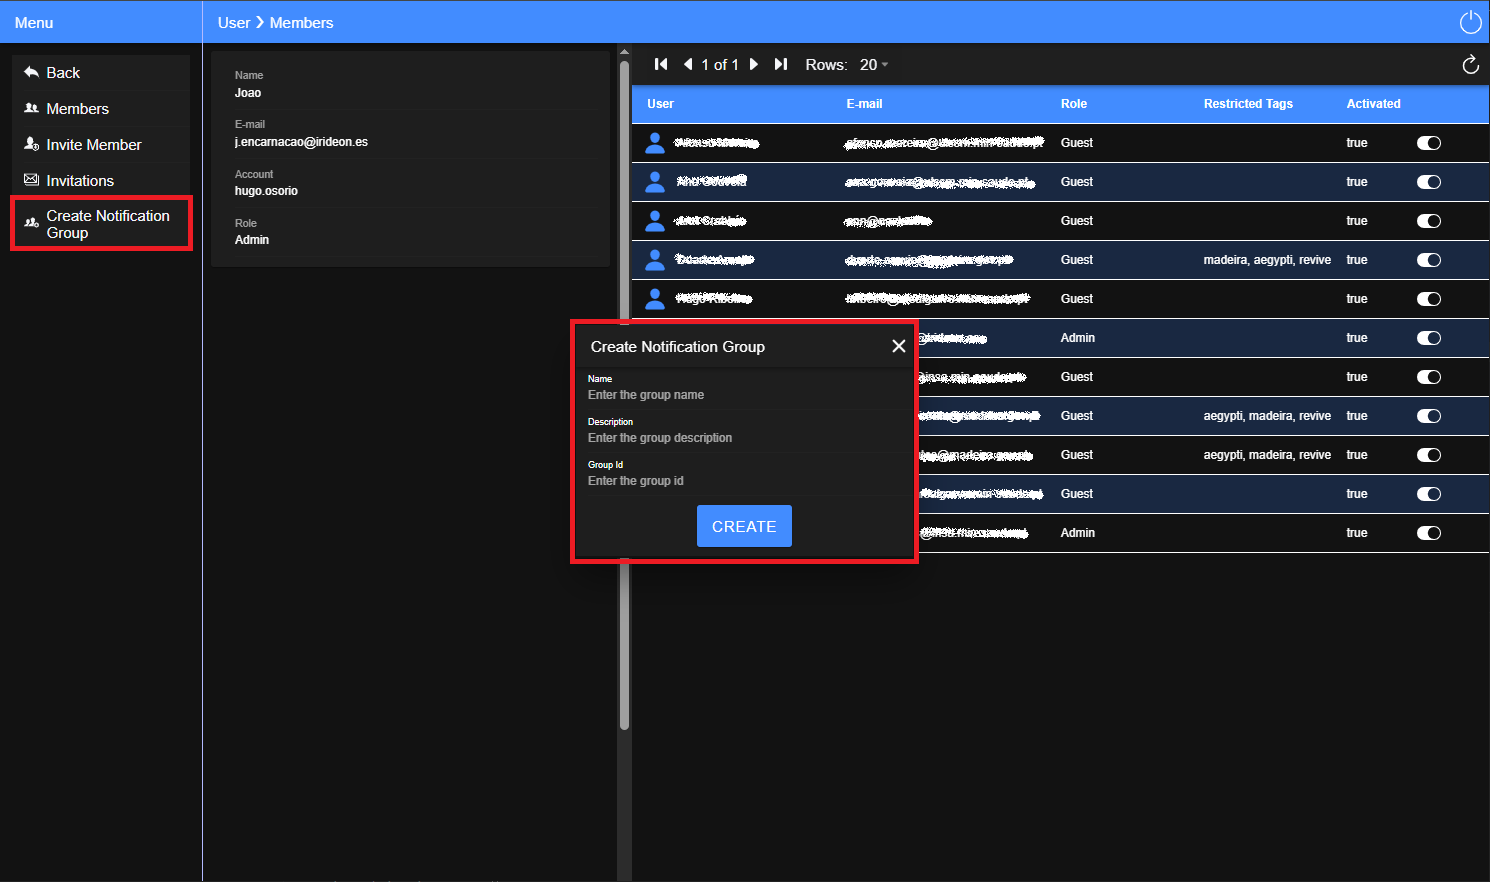Click avatar icon in first table row

tap(655, 143)
